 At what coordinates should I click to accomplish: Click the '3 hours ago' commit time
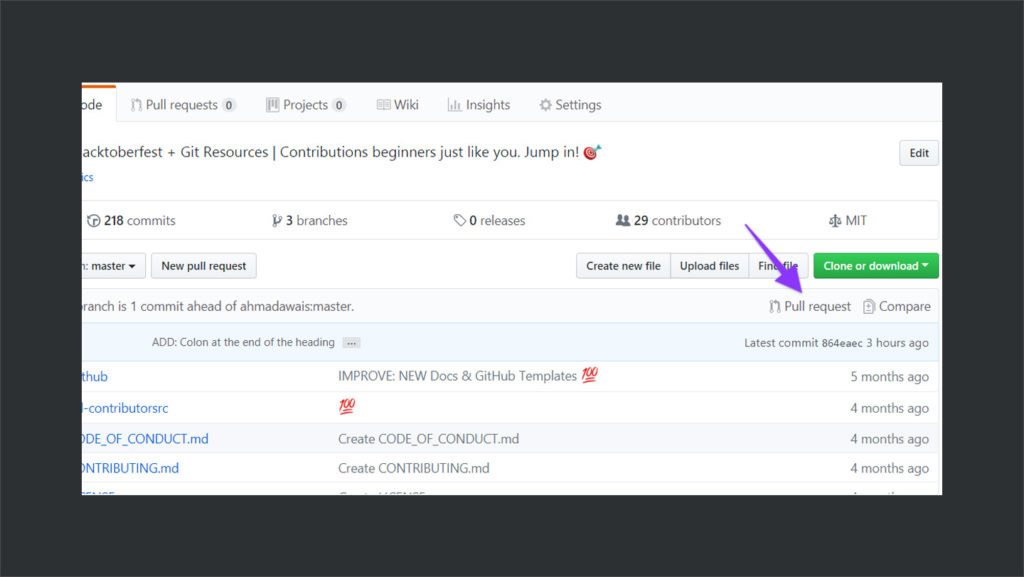tap(897, 343)
